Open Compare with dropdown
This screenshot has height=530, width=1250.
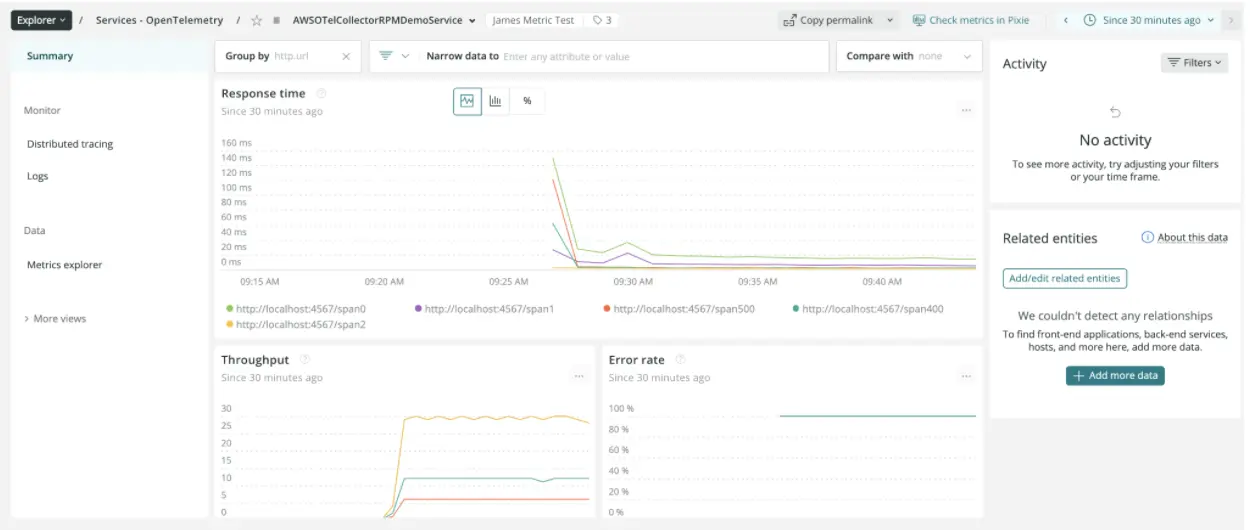click(x=909, y=57)
